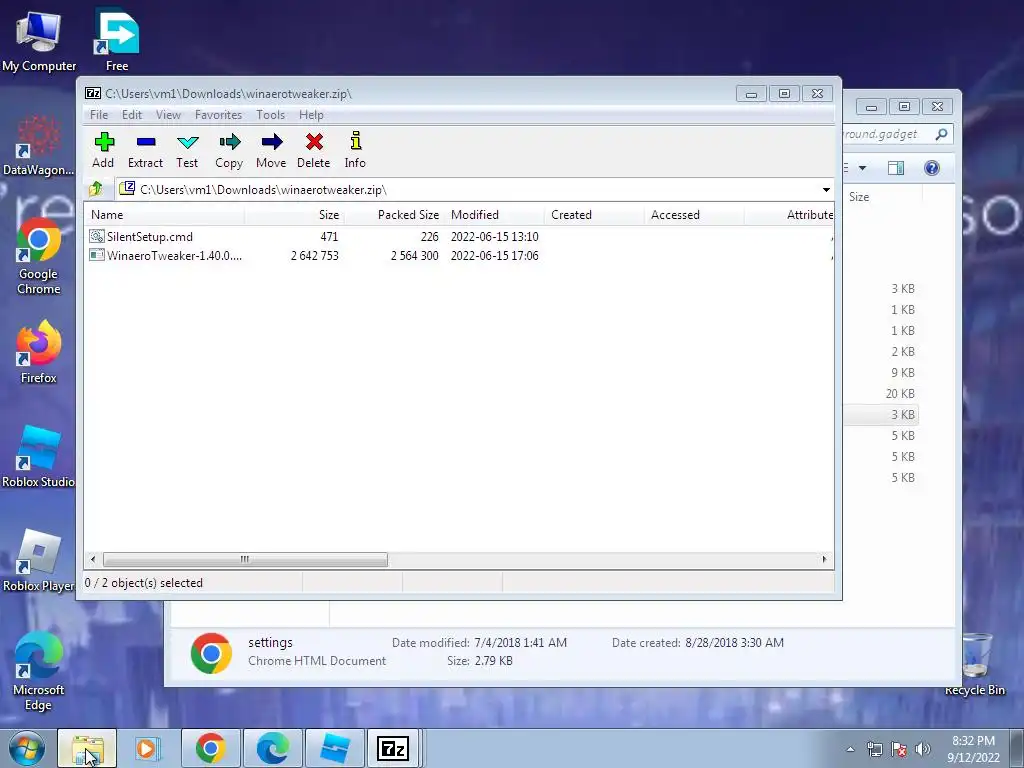Click the Explorer search magnifier icon
Image resolution: width=1024 pixels, height=768 pixels.
(x=941, y=134)
